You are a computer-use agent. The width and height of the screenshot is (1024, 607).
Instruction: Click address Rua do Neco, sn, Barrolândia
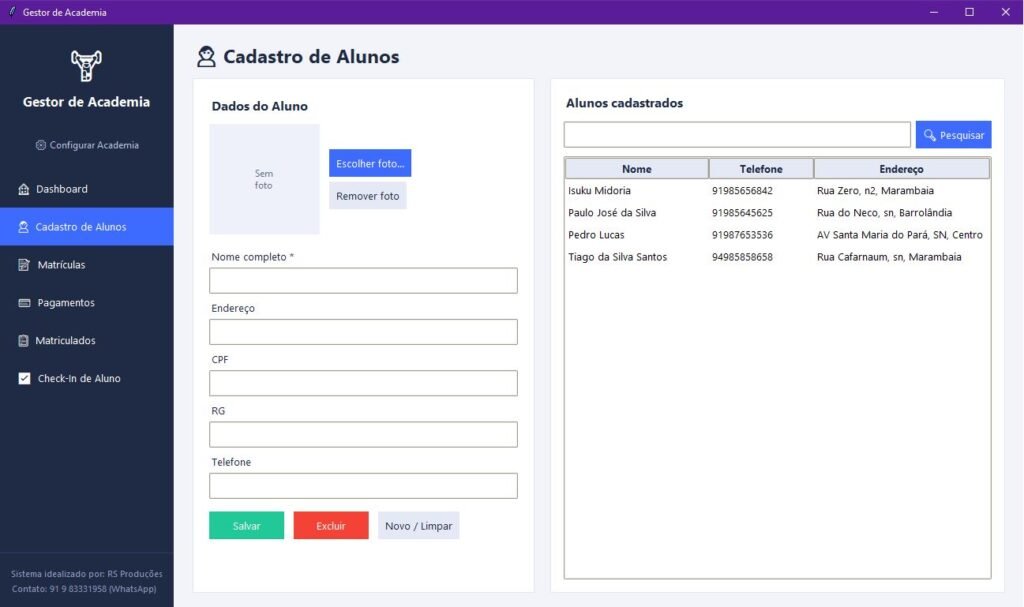pyautogui.click(x=884, y=213)
